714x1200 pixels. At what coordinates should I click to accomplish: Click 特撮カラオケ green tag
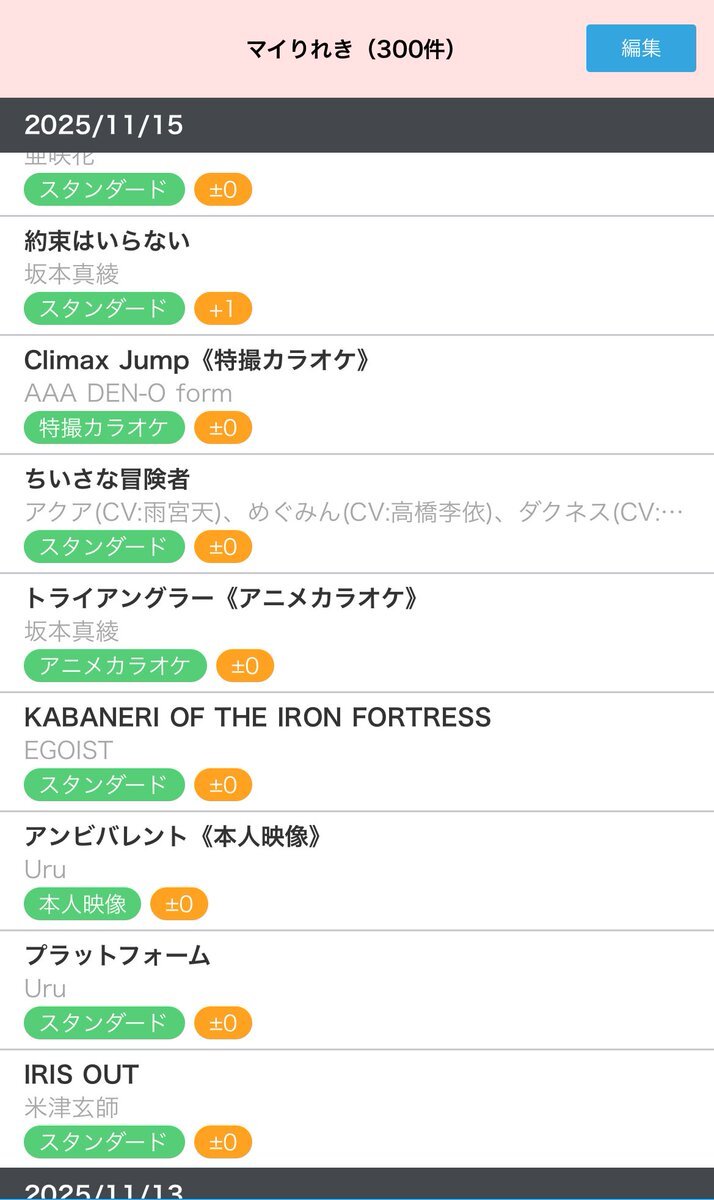[104, 428]
